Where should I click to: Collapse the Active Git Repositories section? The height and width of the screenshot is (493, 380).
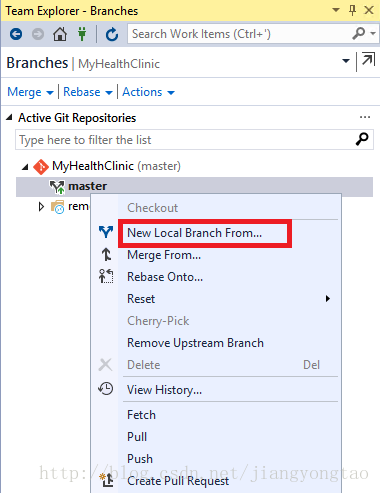click(x=9, y=117)
